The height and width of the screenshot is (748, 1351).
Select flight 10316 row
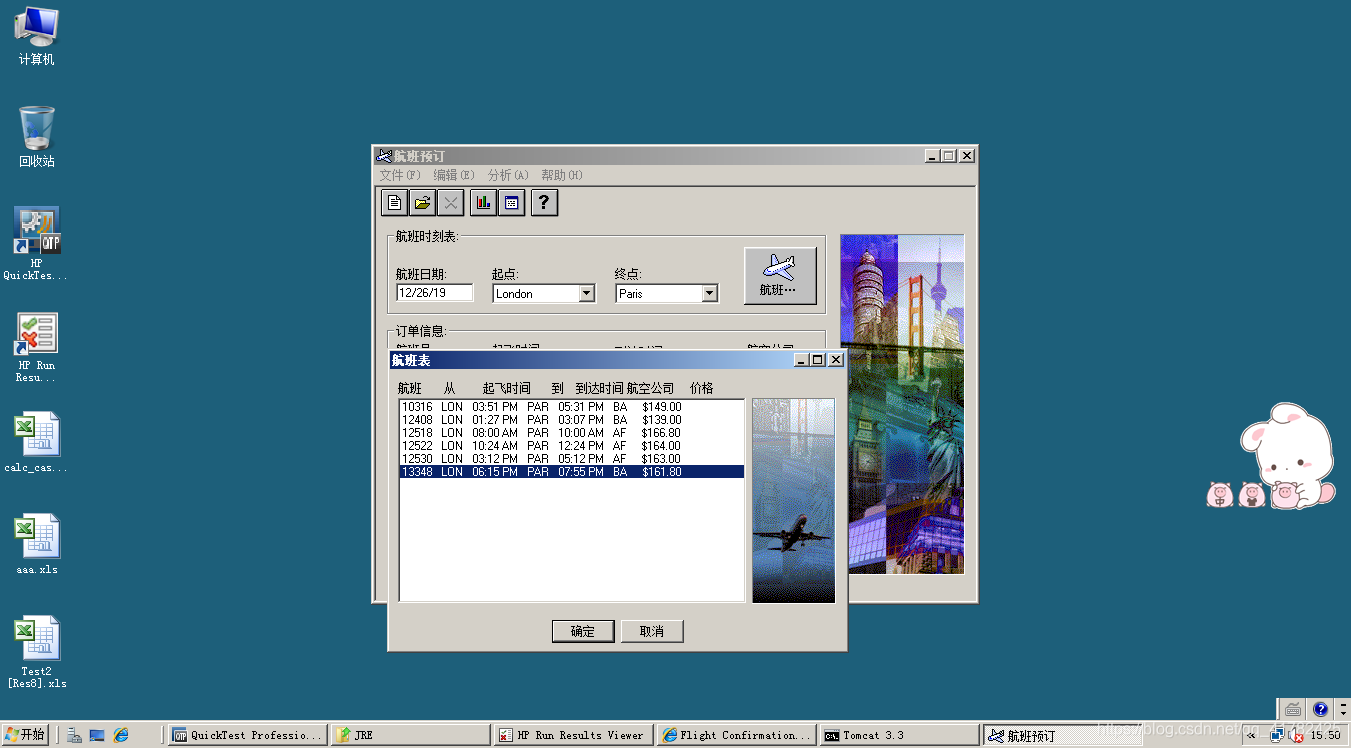(571, 407)
